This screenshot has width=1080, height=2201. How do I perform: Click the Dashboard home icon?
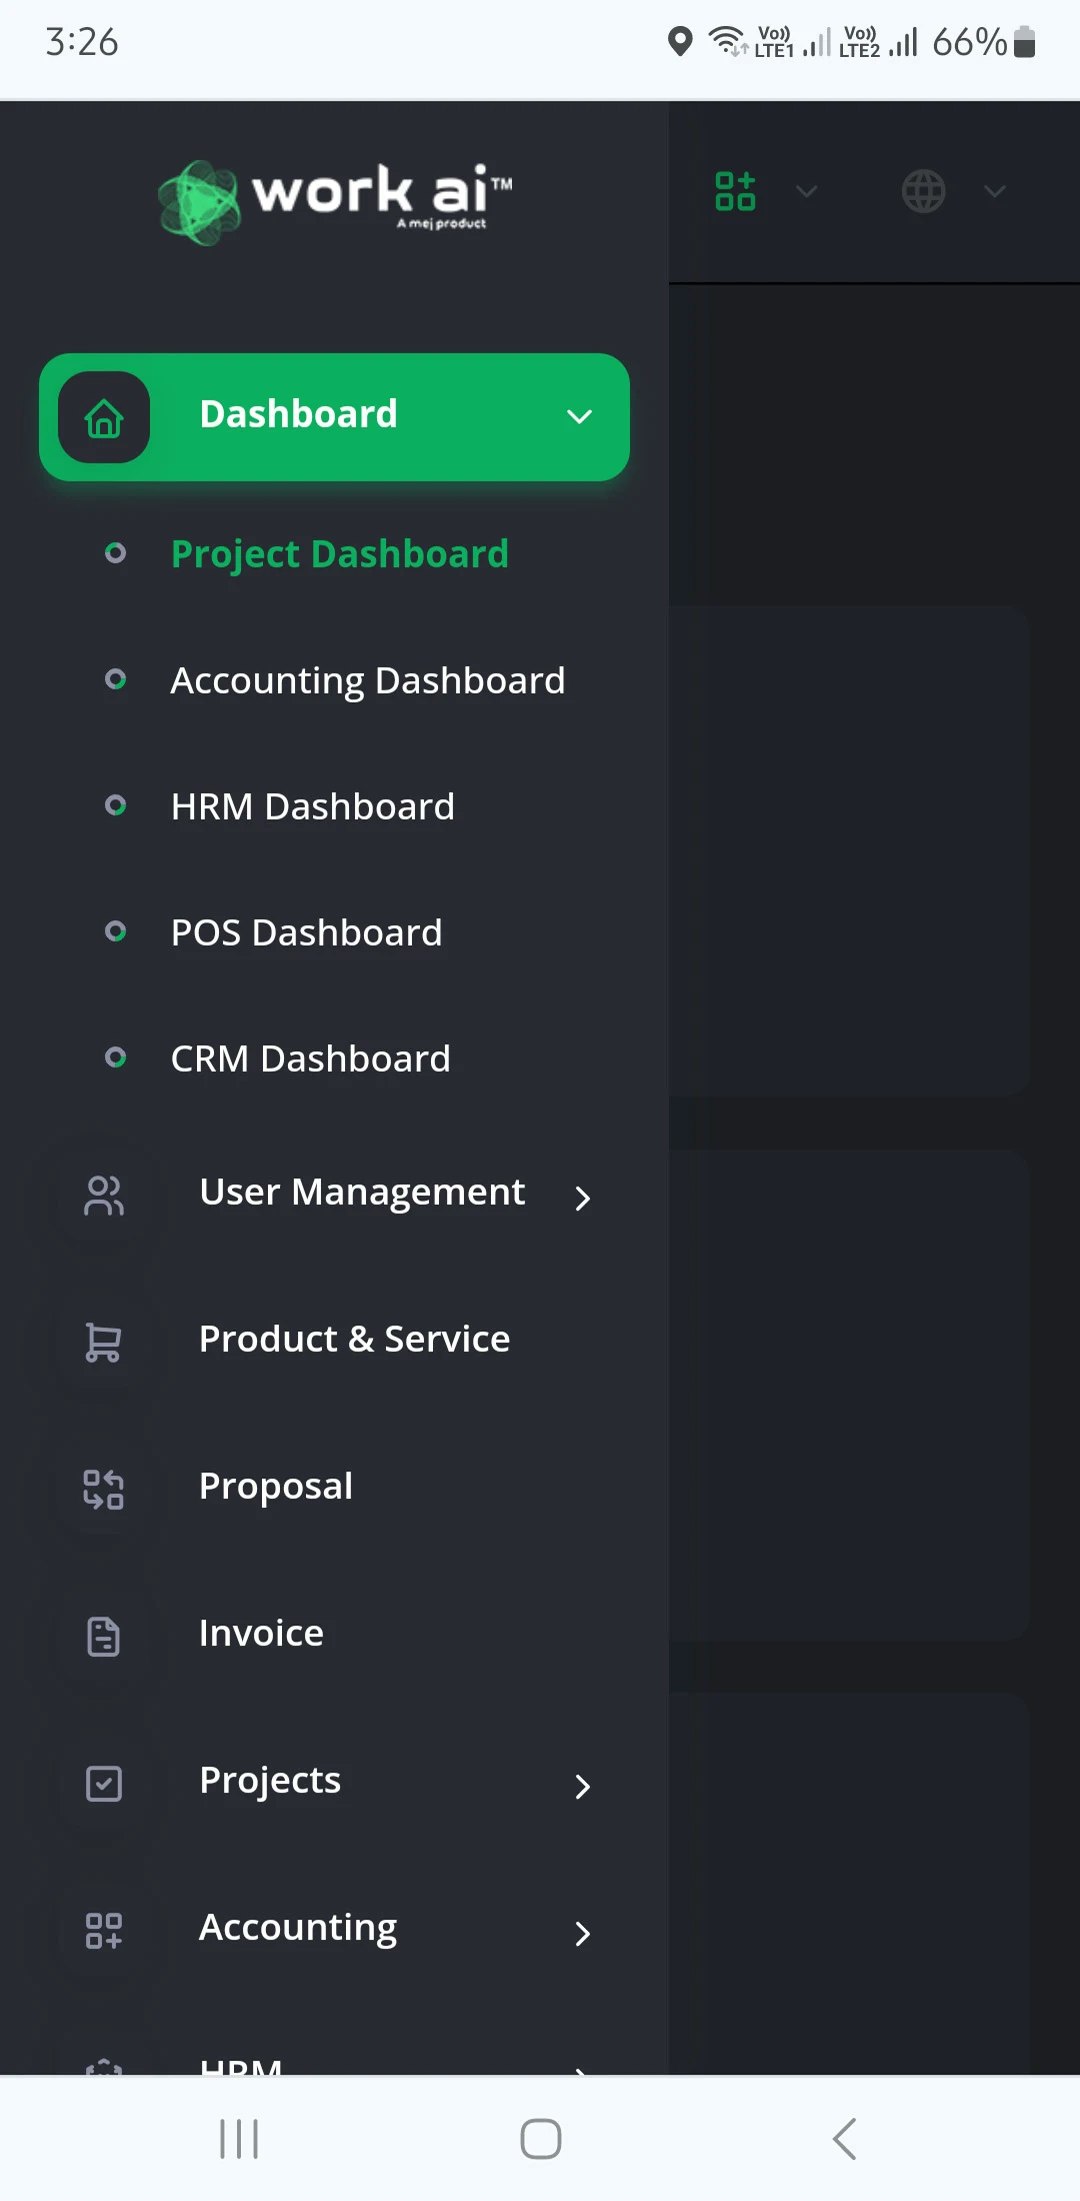(x=104, y=417)
